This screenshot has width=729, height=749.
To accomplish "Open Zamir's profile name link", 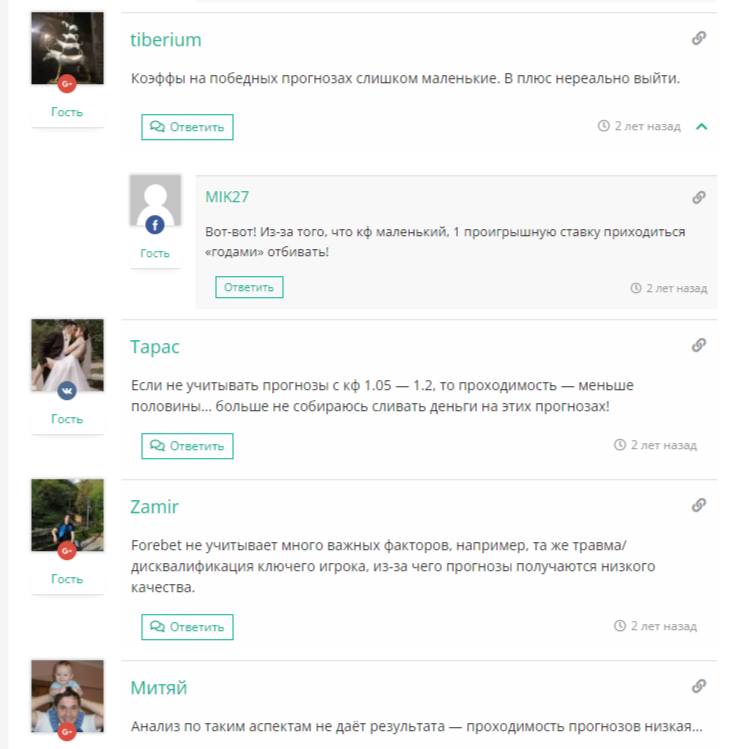I will coord(154,506).
